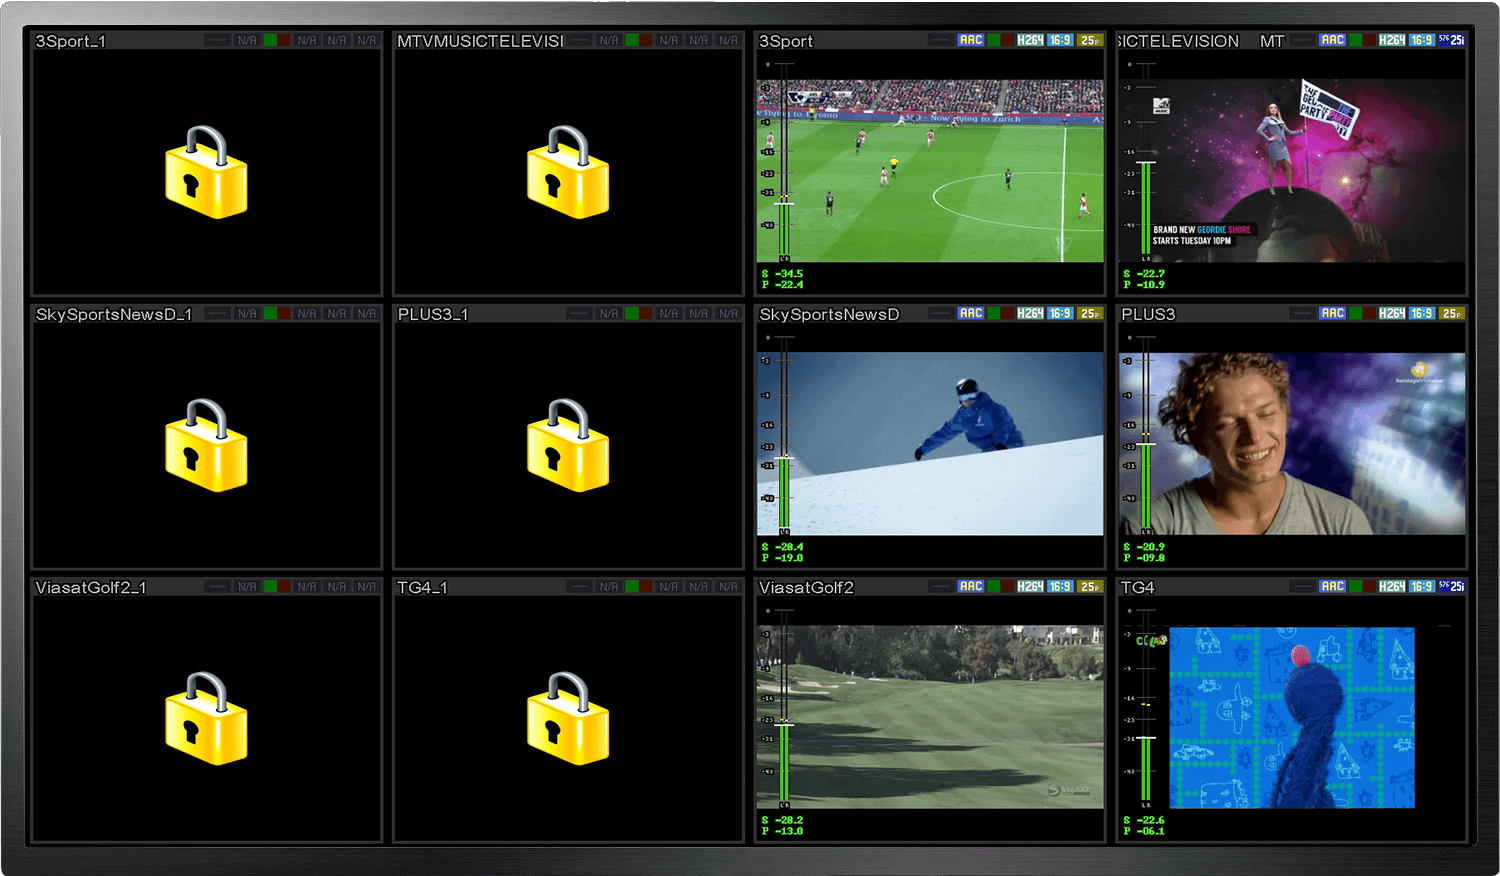The height and width of the screenshot is (876, 1500).
Task: Click the ViasatGolf2 live channel title
Action: (806, 587)
